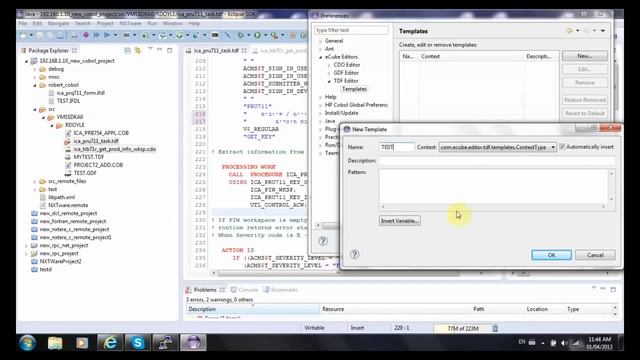Maximize the Package Explorer view
Viewport: 640px width, 360px height.
(169, 50)
